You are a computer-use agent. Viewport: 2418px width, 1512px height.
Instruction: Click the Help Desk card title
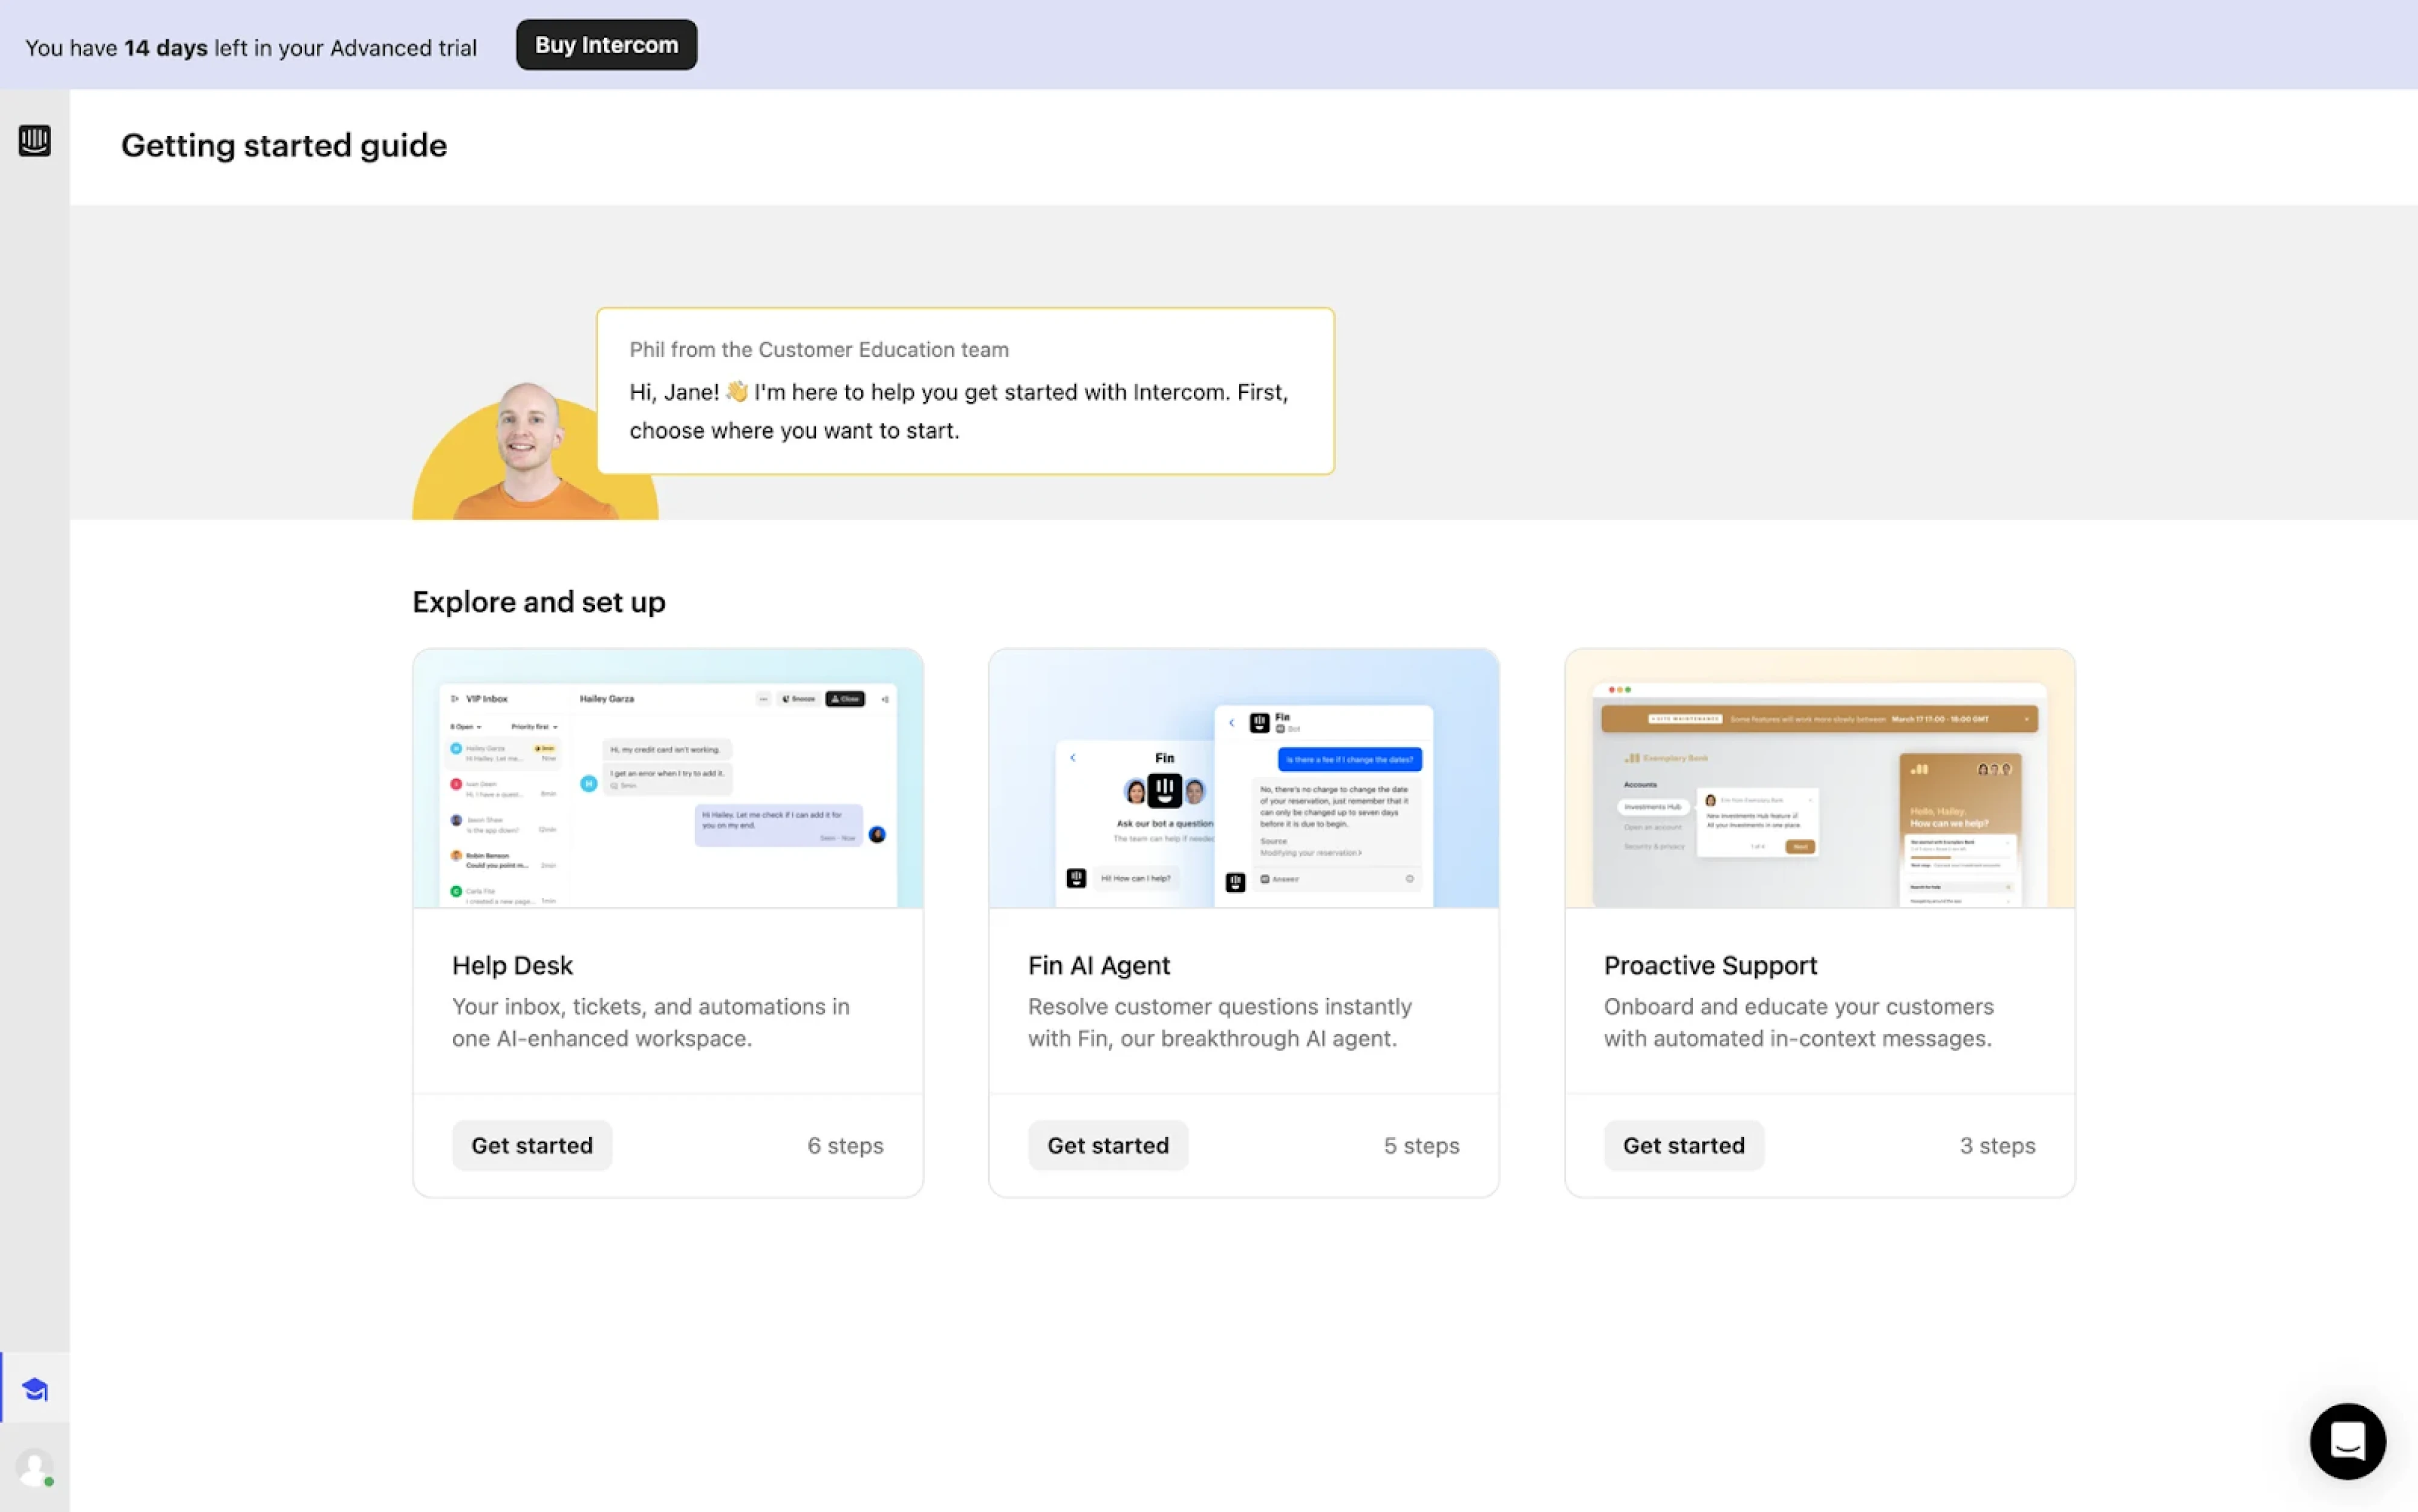[x=511, y=964]
